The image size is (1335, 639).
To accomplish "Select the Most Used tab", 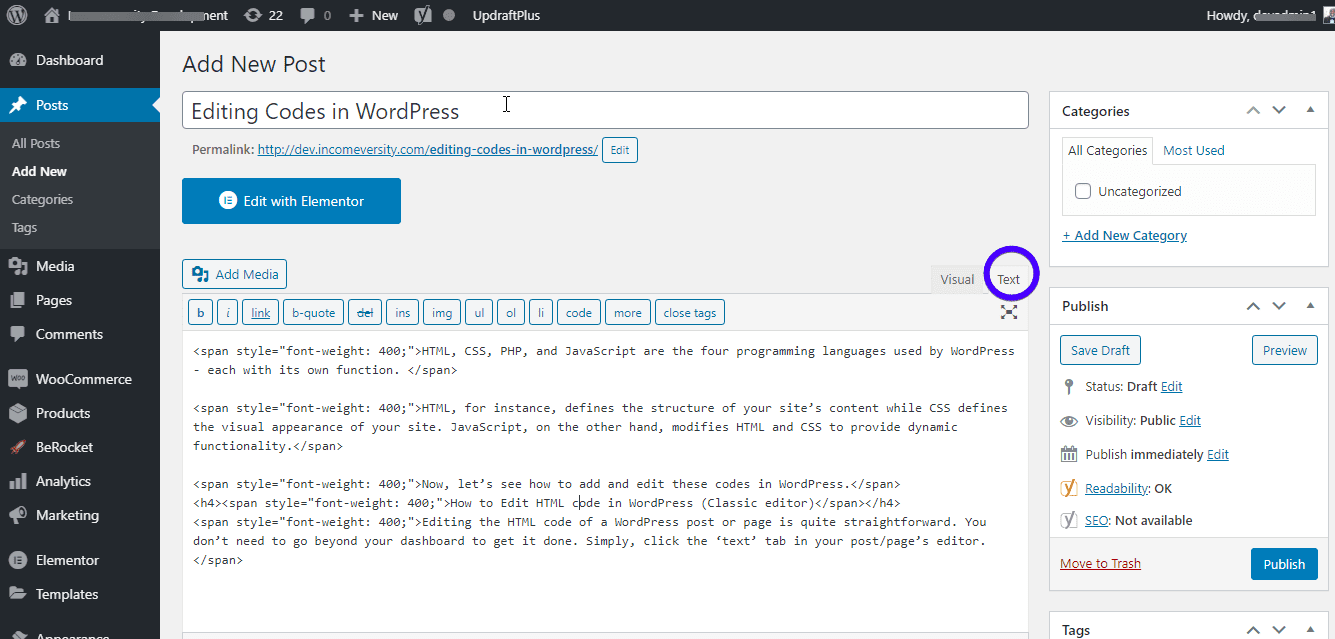I will click(x=1194, y=150).
